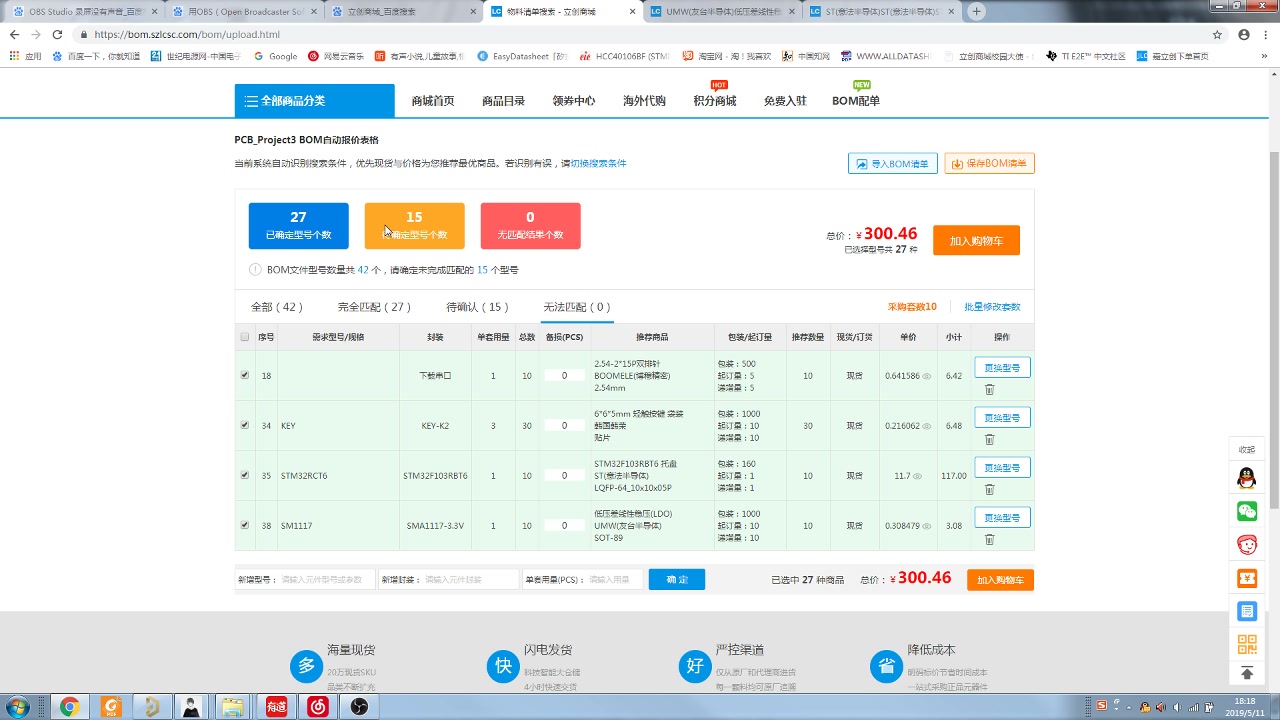The image size is (1280, 720).
Task: Expand the 全部商品分类 category menu
Action: [315, 101]
